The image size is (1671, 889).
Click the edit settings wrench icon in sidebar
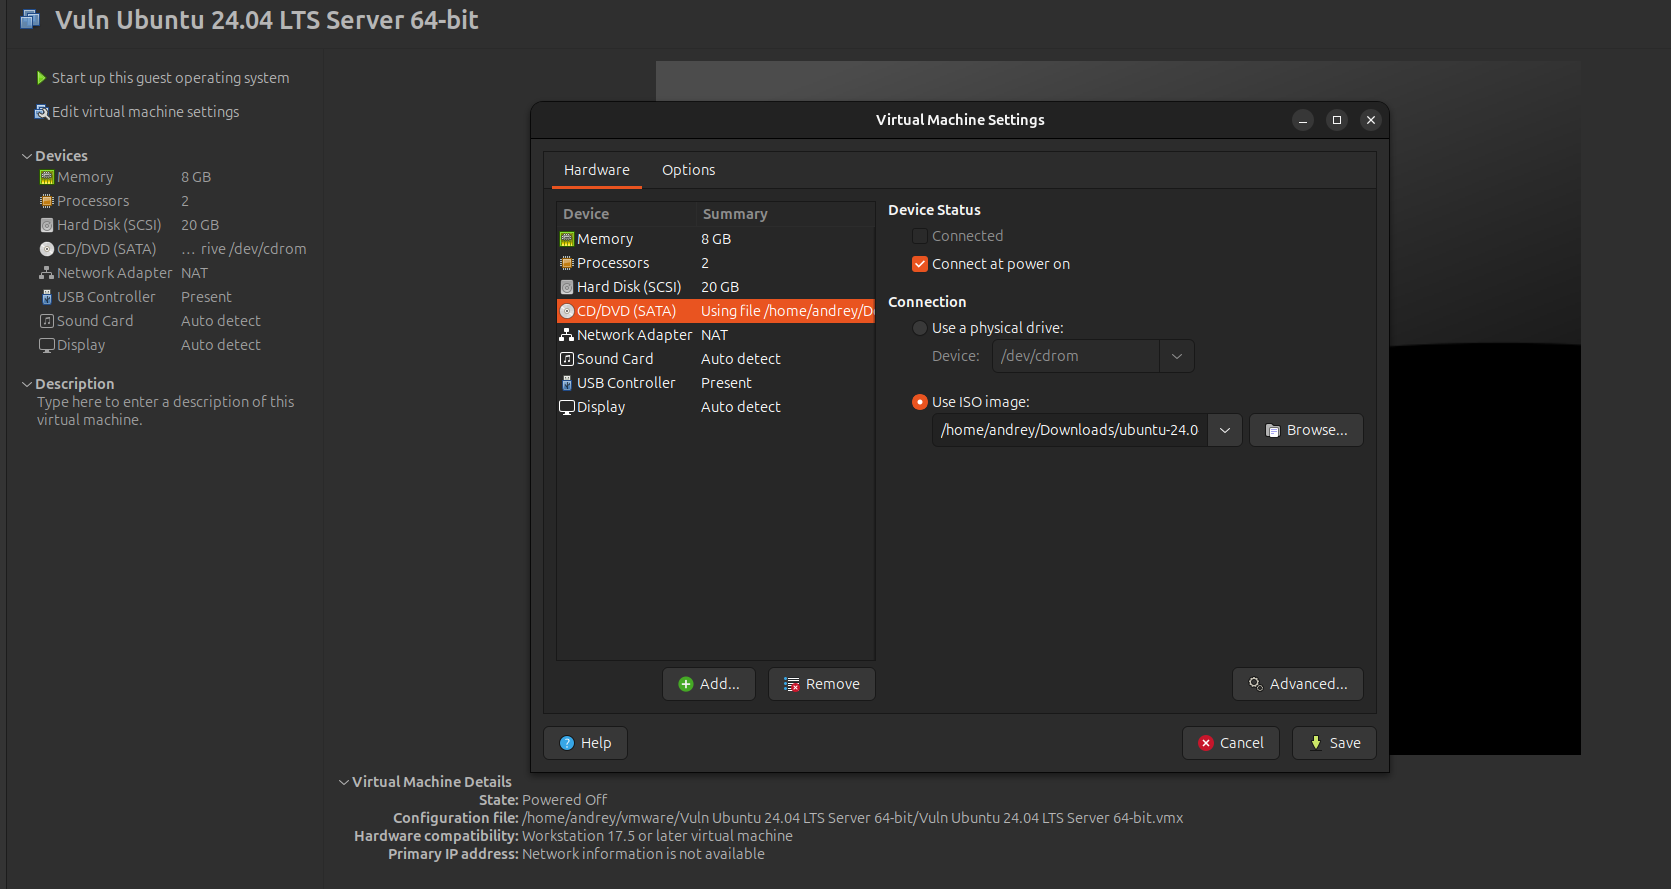pos(42,112)
